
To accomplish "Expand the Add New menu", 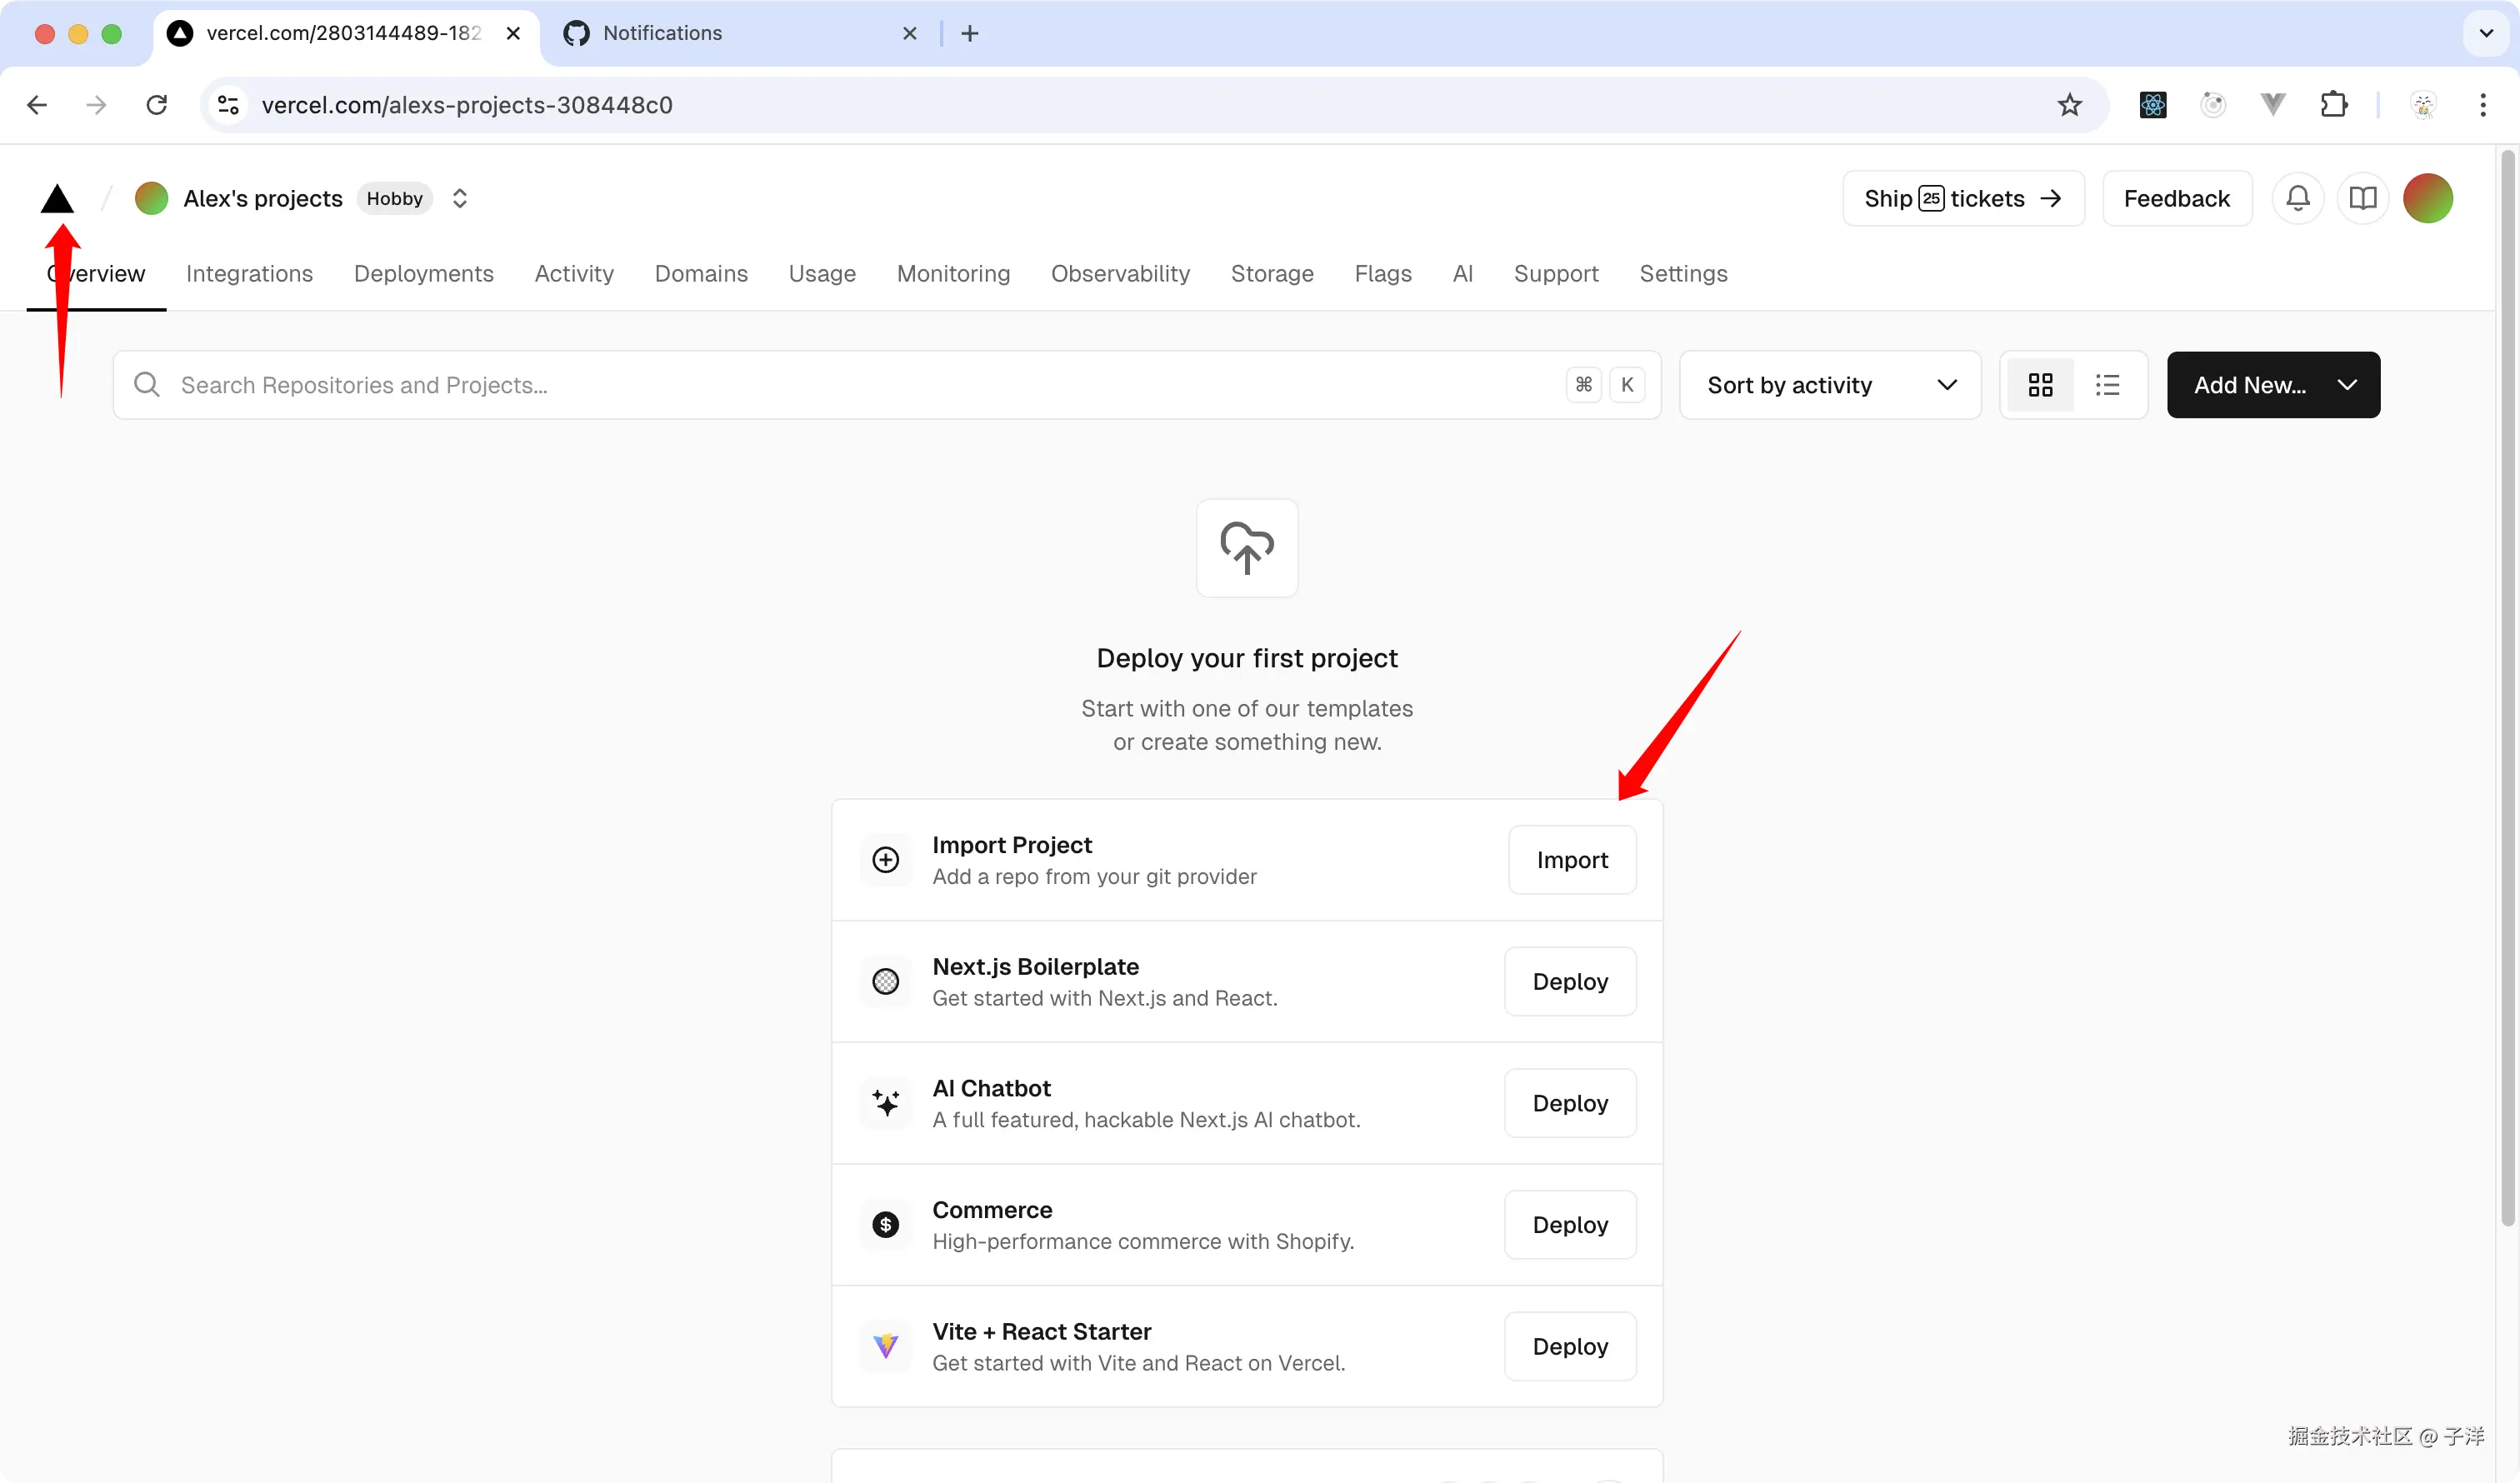I will [2272, 385].
